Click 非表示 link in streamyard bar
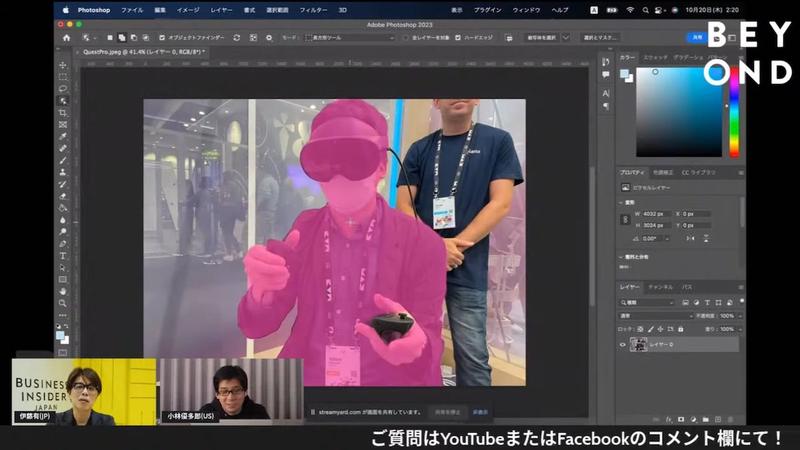 coord(480,412)
